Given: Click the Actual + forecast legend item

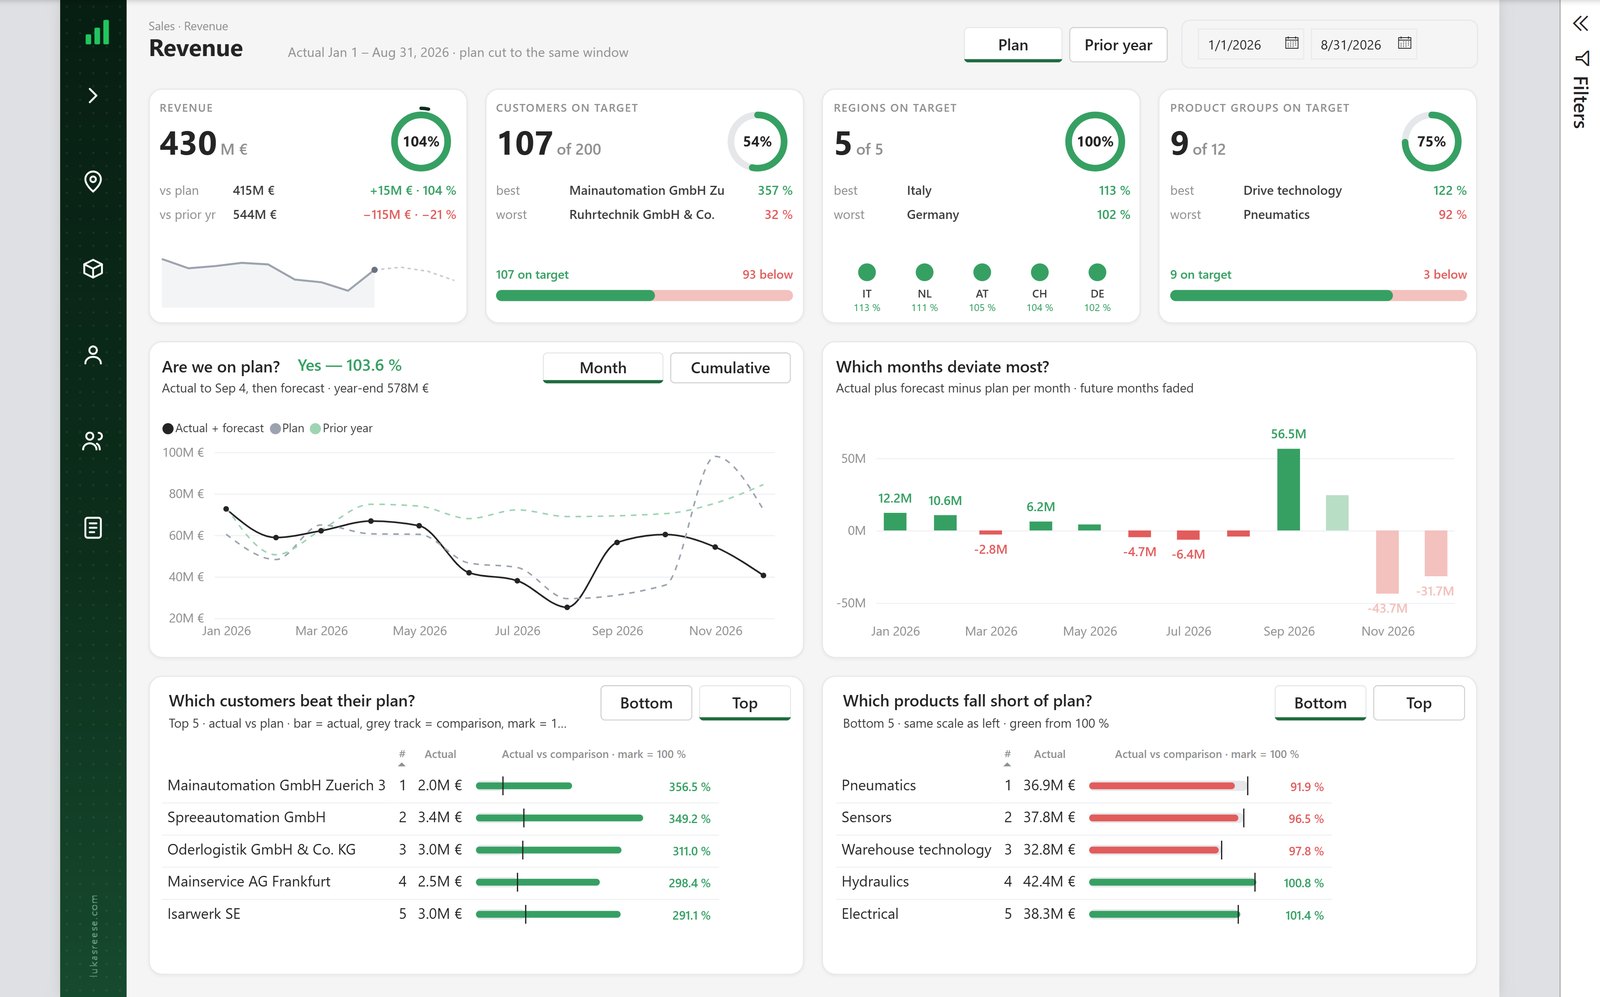Looking at the screenshot, I should [x=213, y=428].
